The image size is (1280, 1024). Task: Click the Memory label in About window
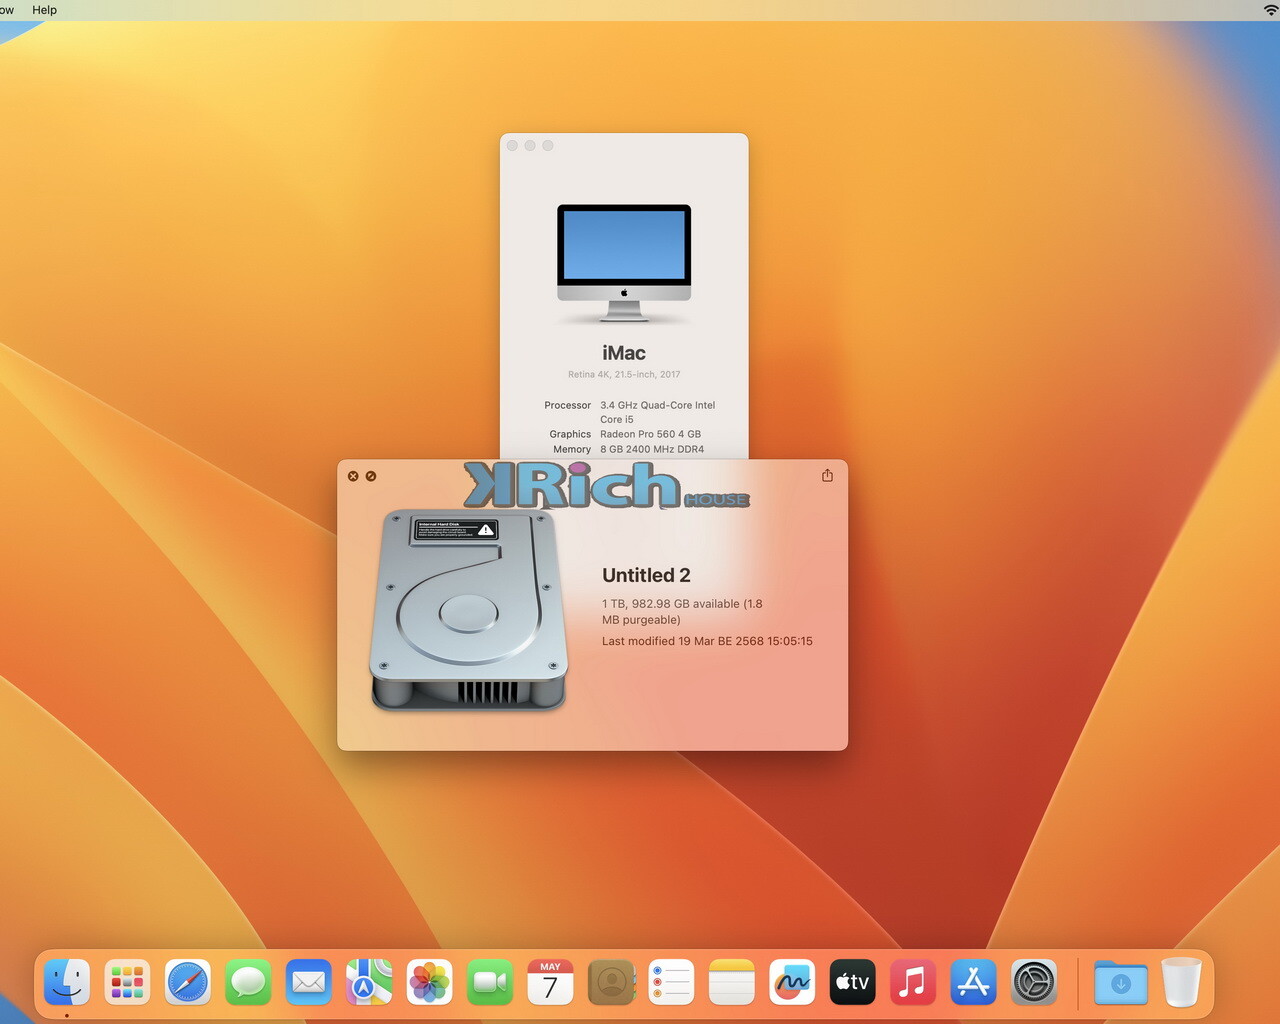pos(572,449)
